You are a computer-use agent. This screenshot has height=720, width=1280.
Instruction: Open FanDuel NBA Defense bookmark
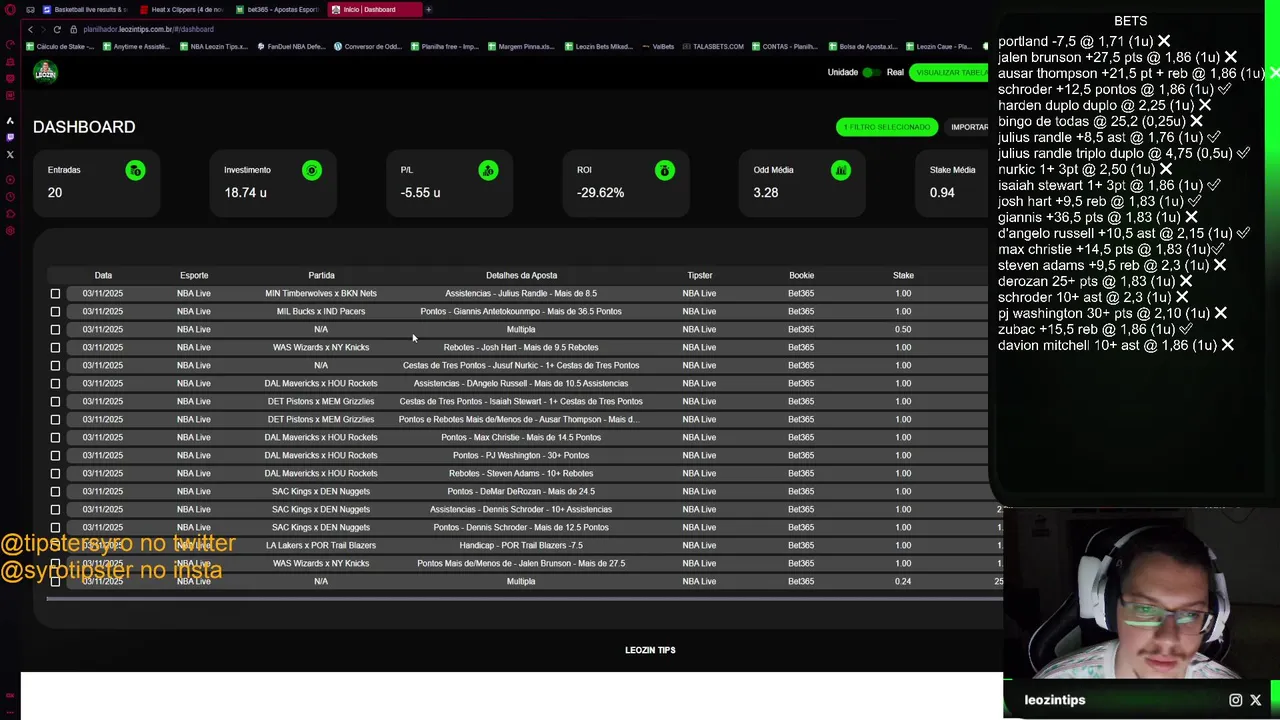tap(291, 46)
